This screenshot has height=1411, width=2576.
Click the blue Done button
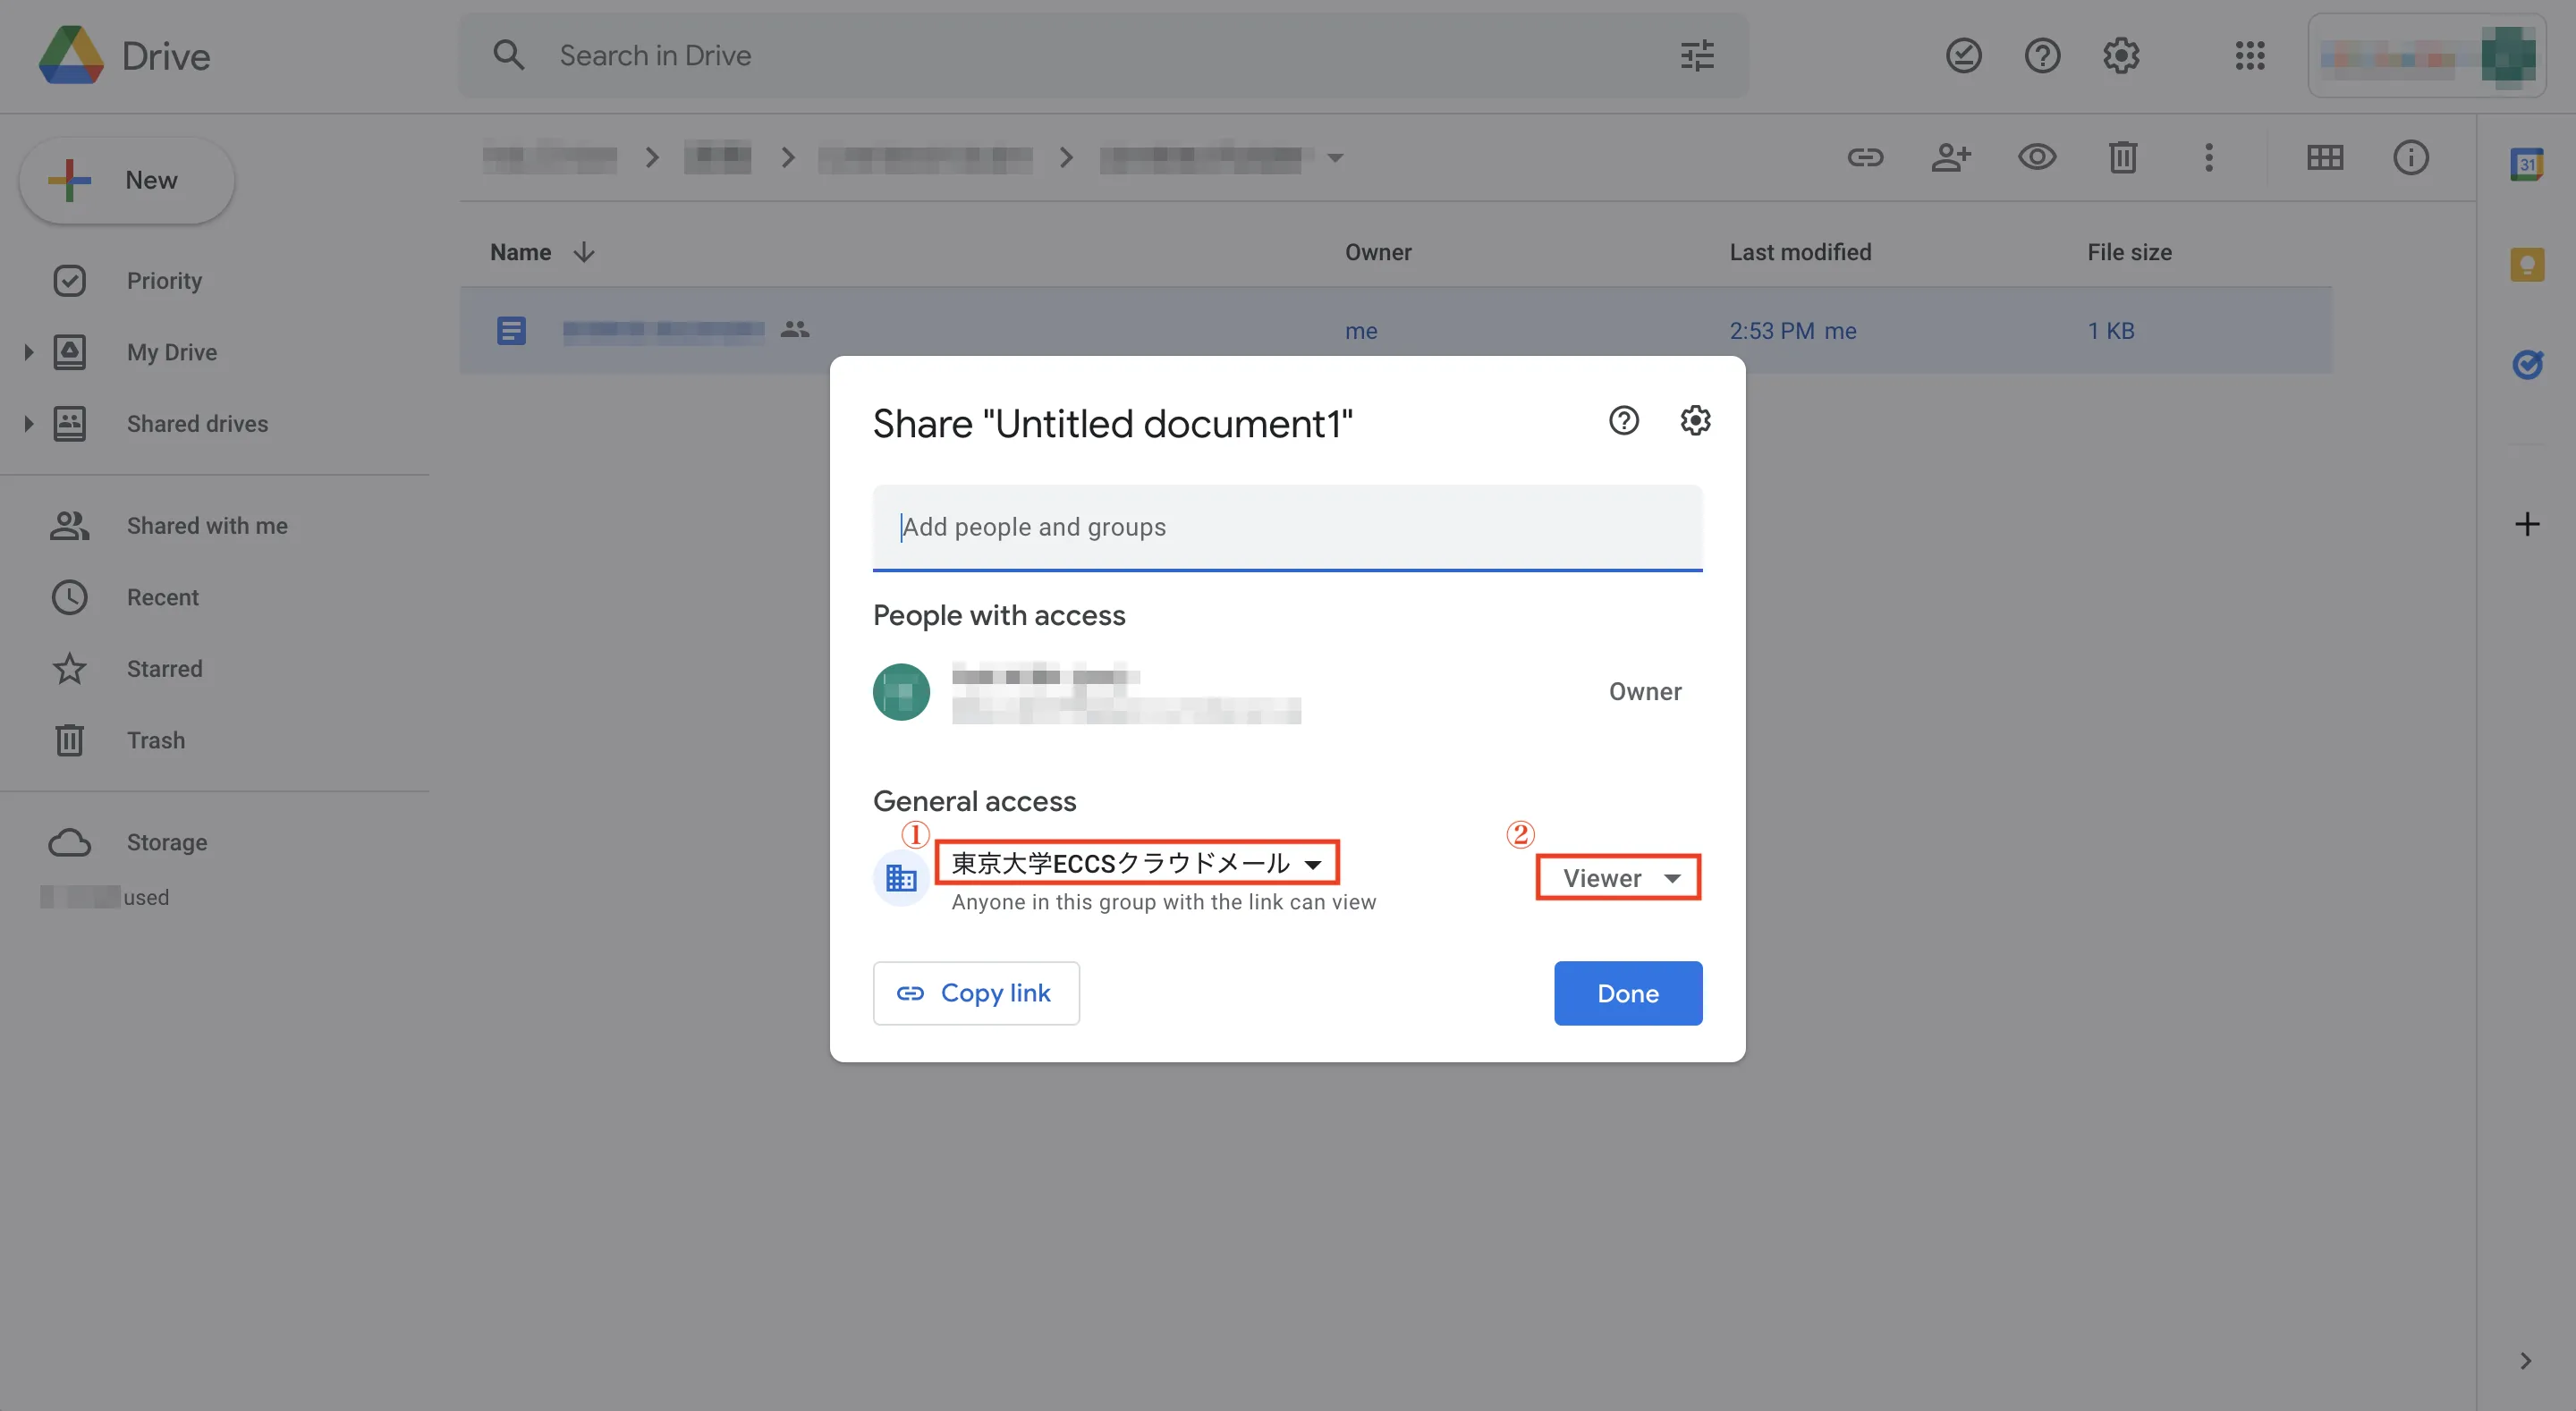click(1627, 993)
